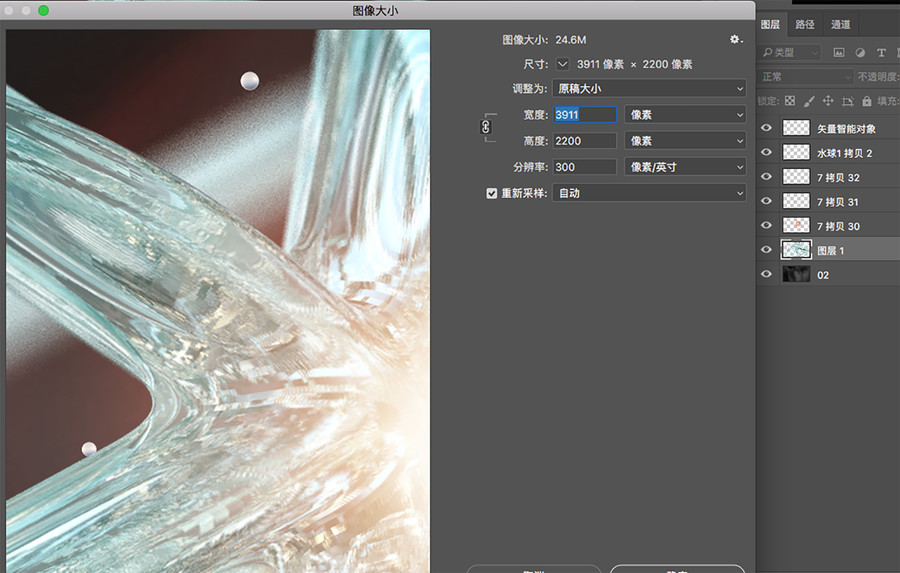Expand the 尺寸 dimensions unit chevron
900x573 pixels.
[562, 64]
